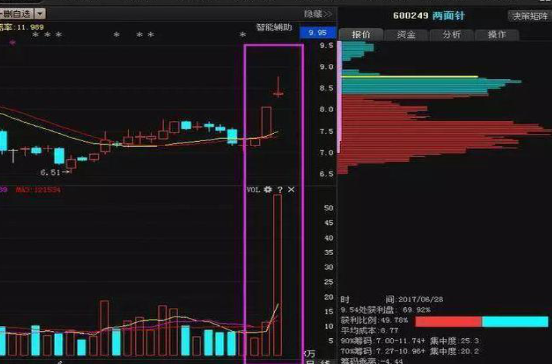Close the VOL indicator panel
Screen dimensions: 552x364
[291, 189]
